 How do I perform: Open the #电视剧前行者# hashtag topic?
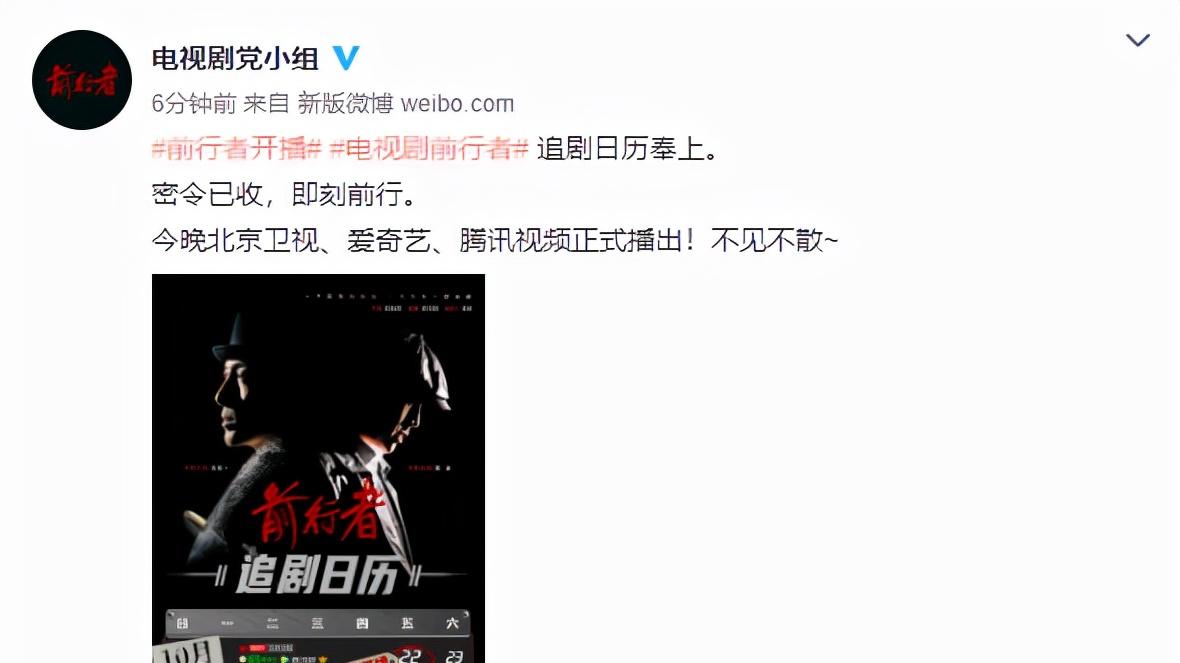coord(429,149)
